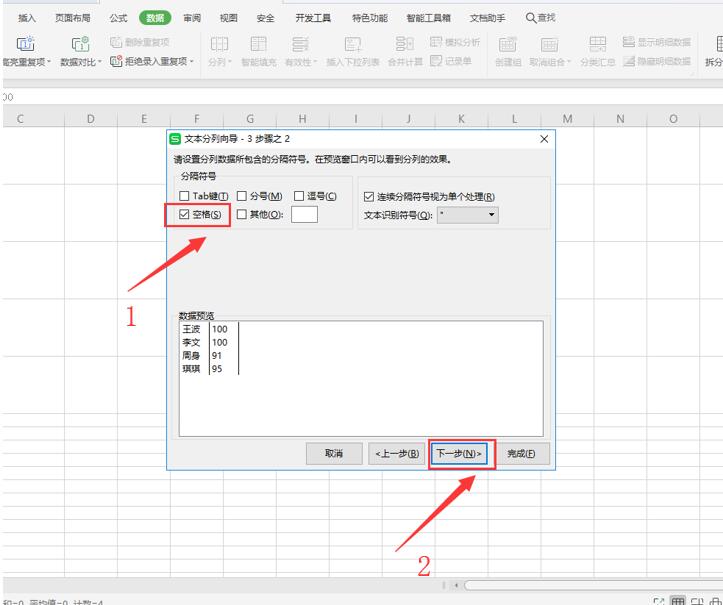Click the <上一步(B) back button
The width and height of the screenshot is (723, 605).
pos(397,454)
